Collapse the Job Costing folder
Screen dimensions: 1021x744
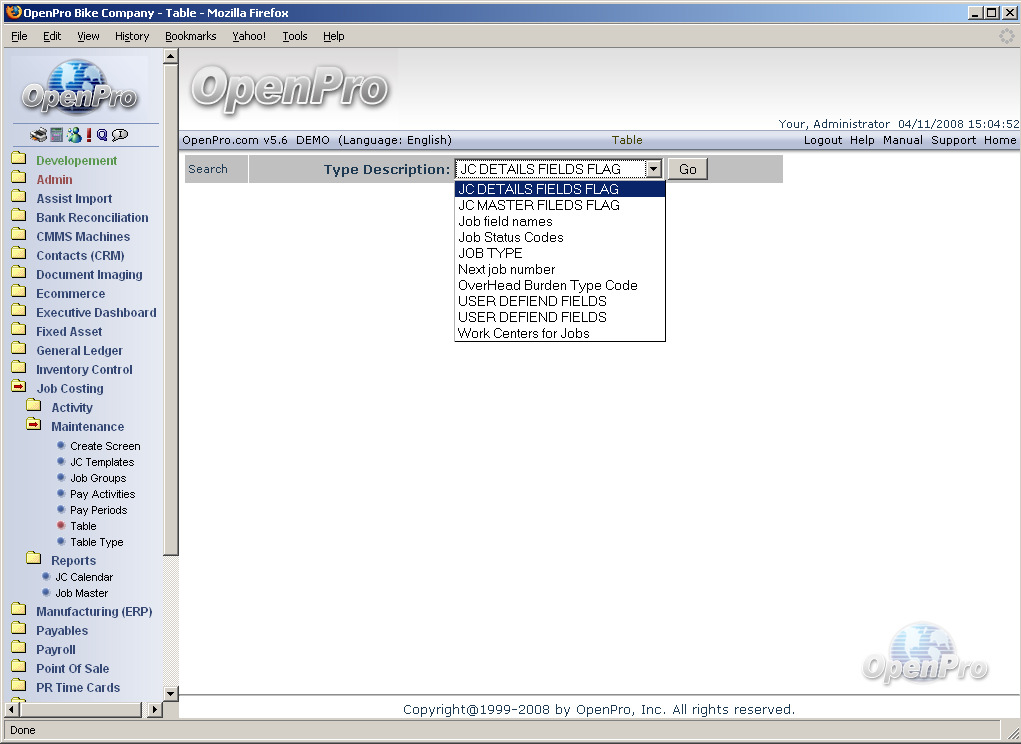point(19,388)
